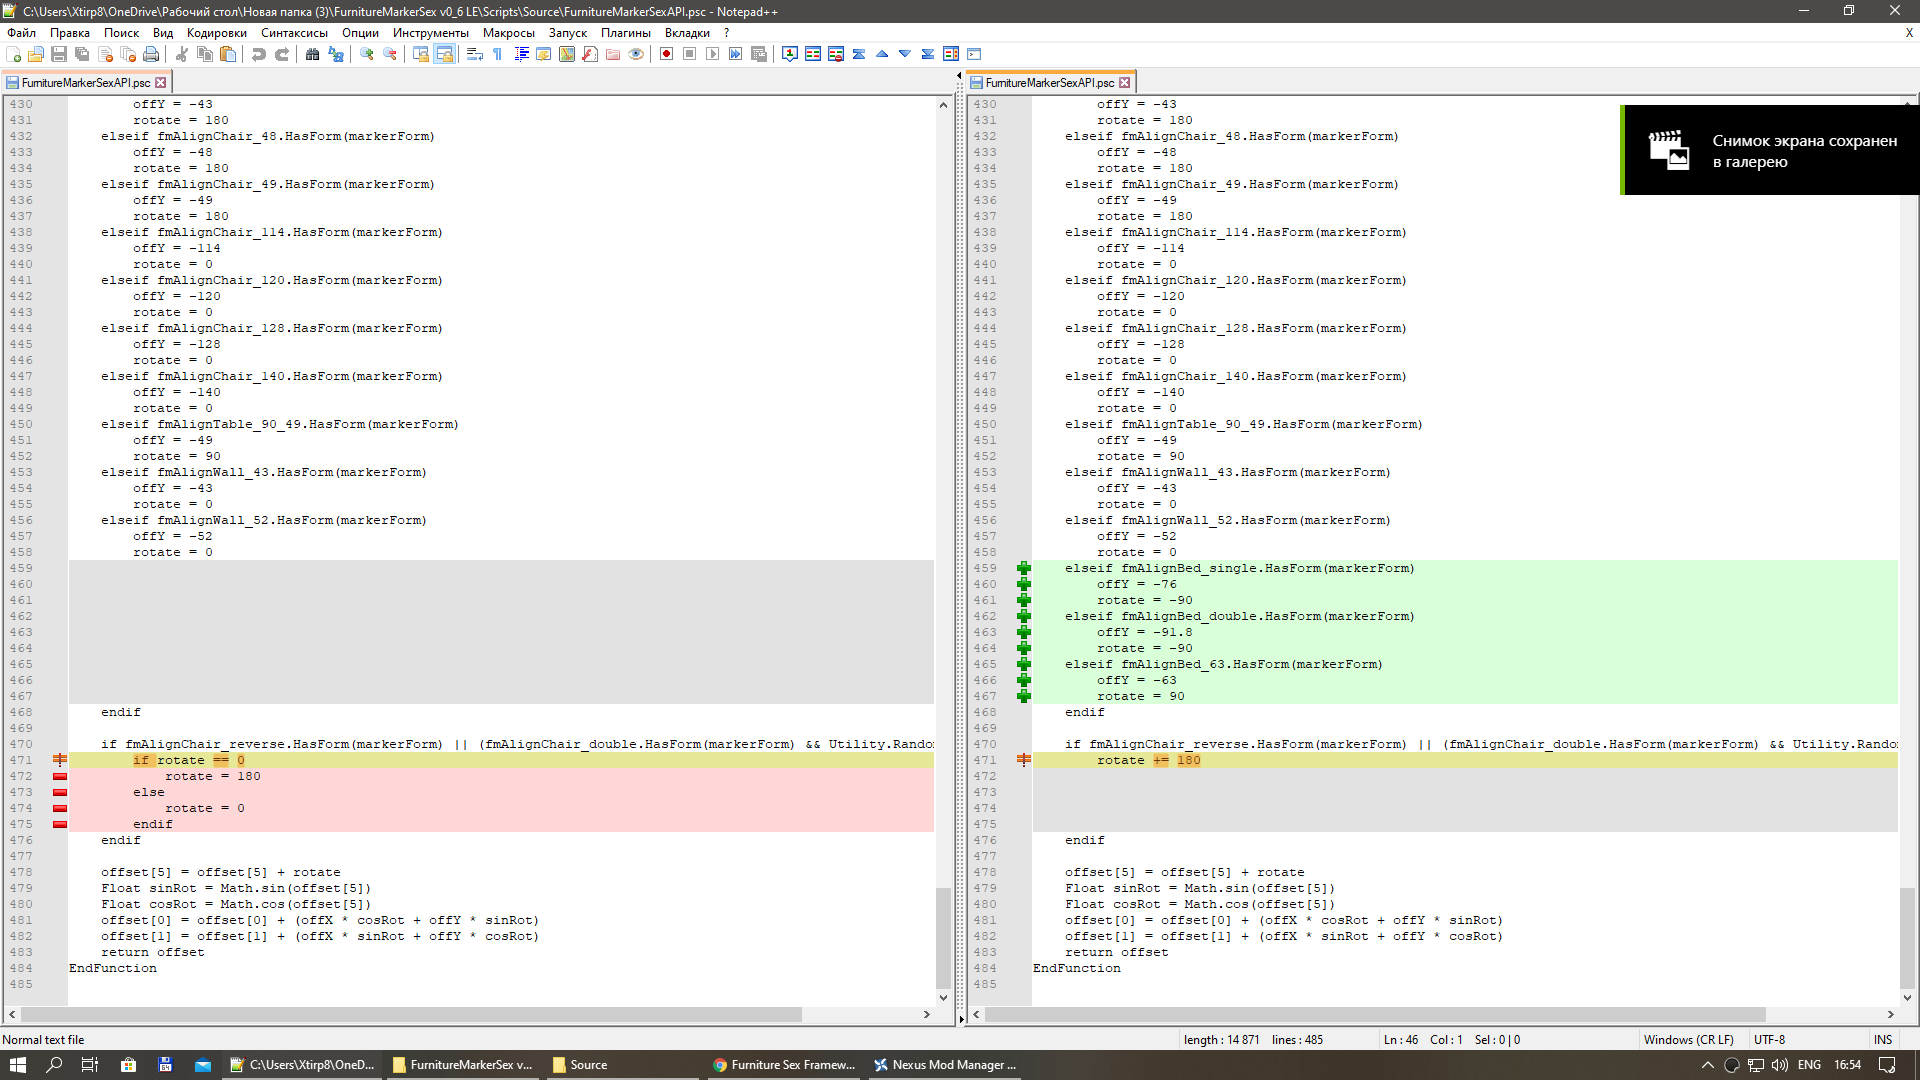The image size is (1920, 1080).
Task: Create a new document via toolbar
Action: [13, 54]
